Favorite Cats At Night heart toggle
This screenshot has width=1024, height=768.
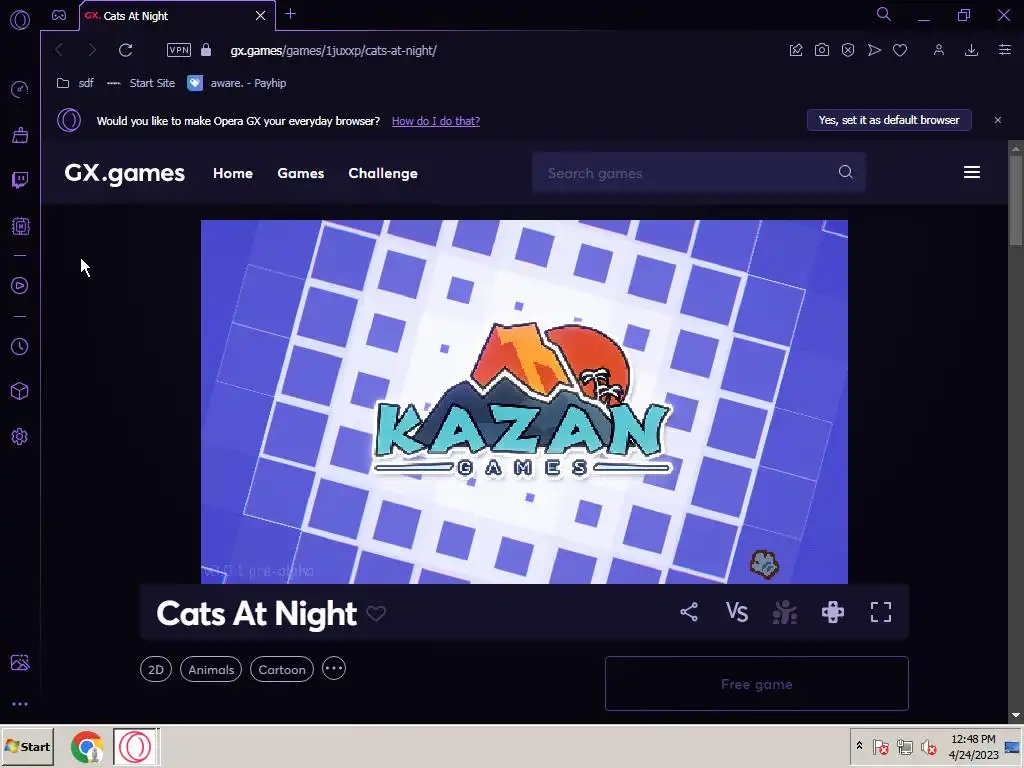coord(376,613)
